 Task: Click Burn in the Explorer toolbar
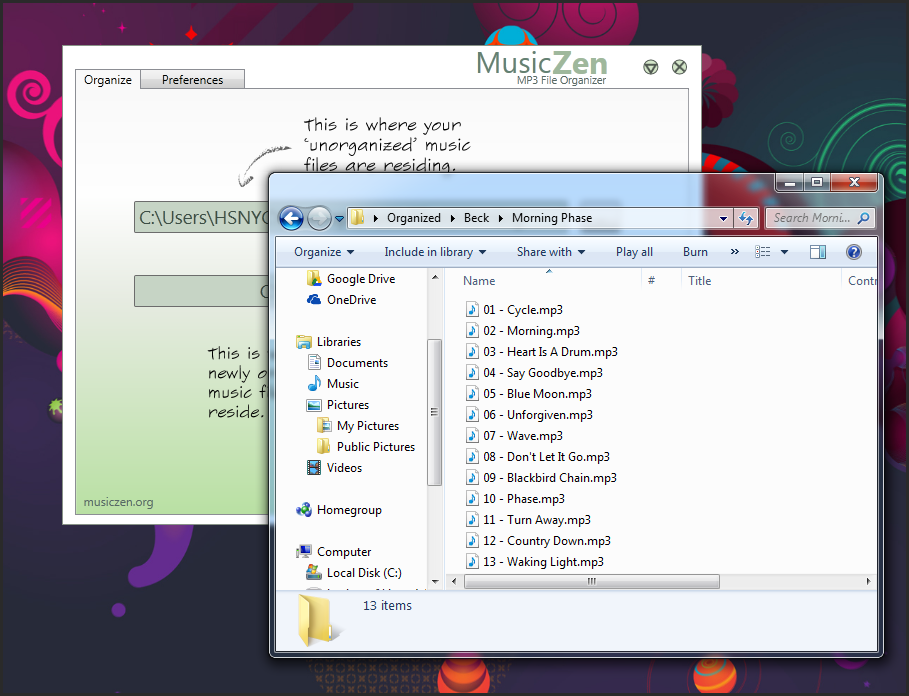[x=695, y=252]
